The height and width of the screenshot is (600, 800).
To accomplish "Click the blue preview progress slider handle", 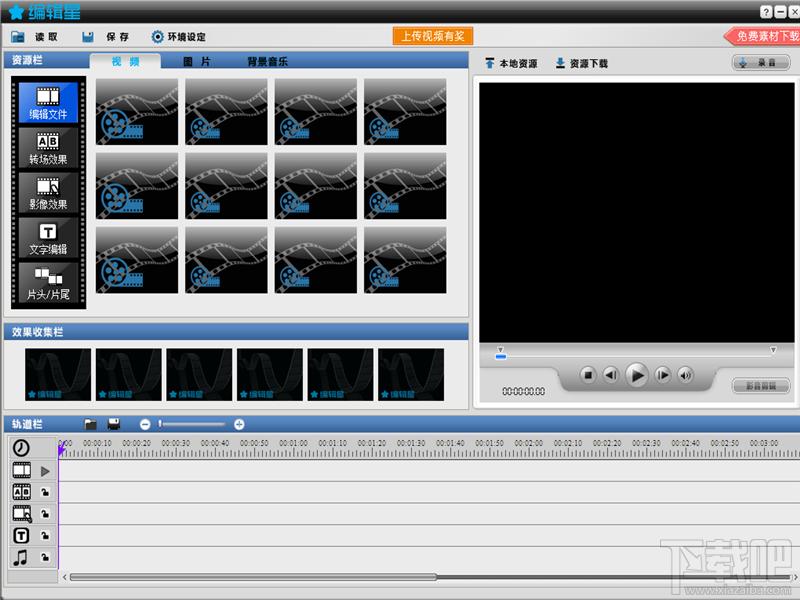I will (501, 357).
